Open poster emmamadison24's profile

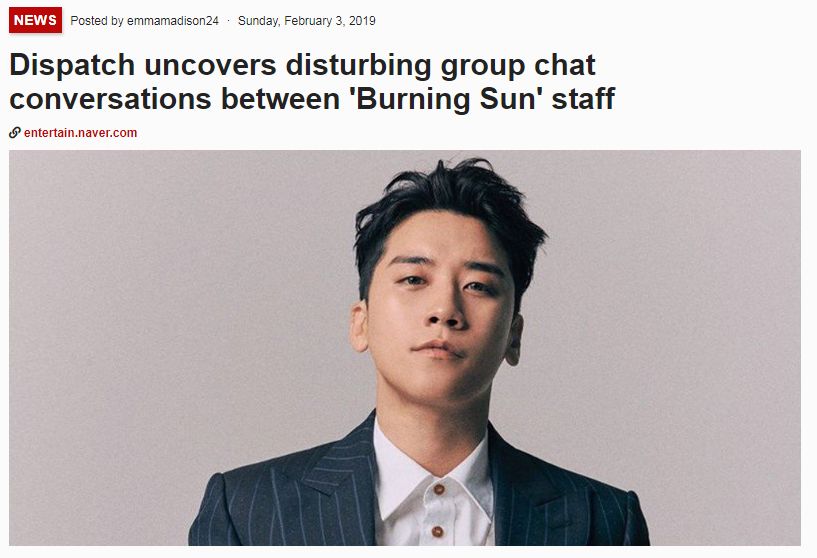tap(172, 21)
